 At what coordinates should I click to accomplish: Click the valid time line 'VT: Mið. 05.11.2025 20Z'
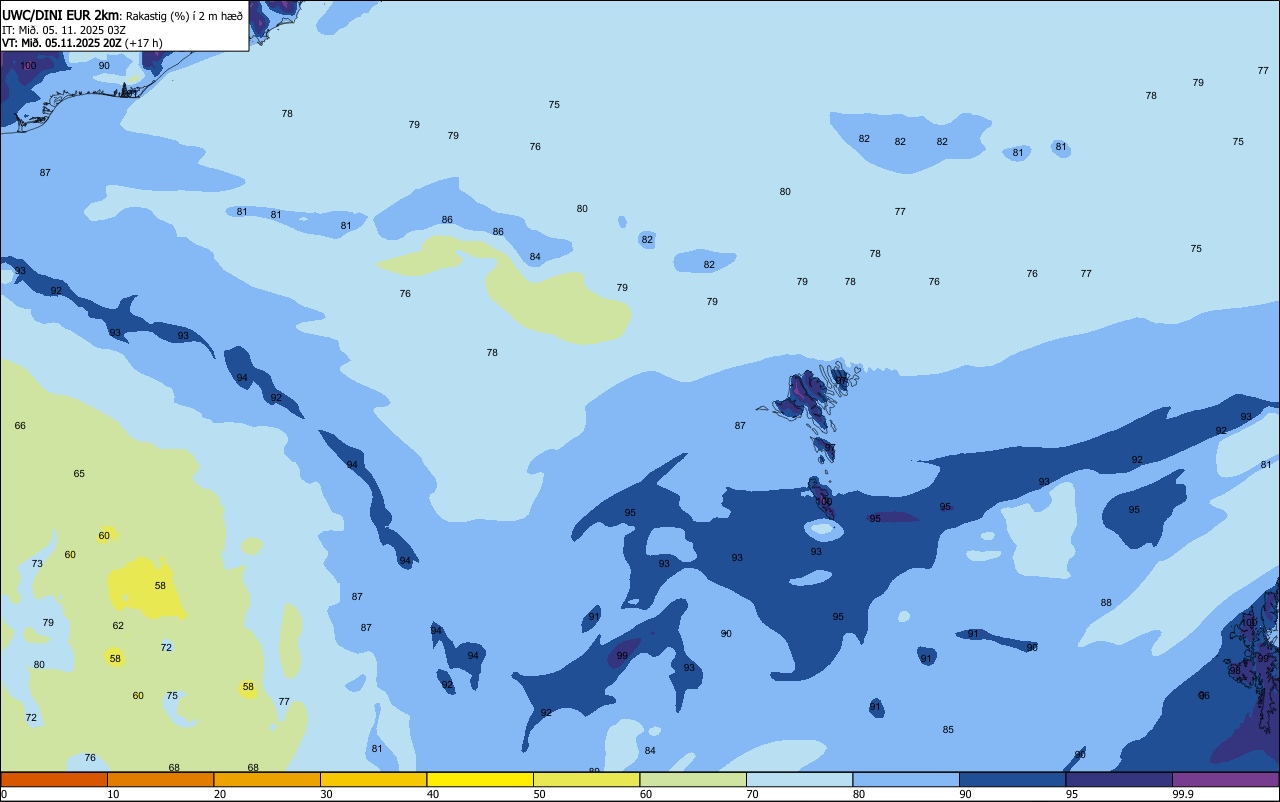point(62,43)
